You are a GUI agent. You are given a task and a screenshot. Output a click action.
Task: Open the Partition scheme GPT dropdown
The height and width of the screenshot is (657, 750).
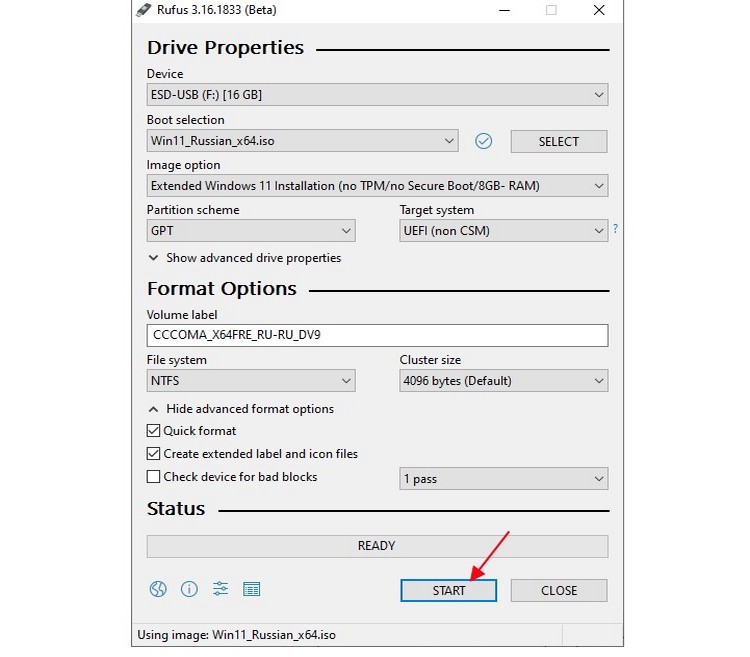[x=251, y=231]
